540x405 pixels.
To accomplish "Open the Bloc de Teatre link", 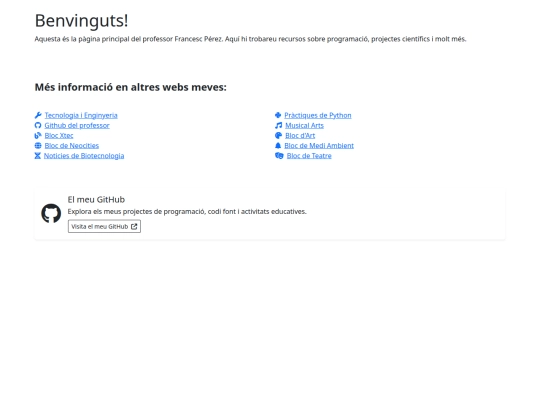I will (309, 156).
